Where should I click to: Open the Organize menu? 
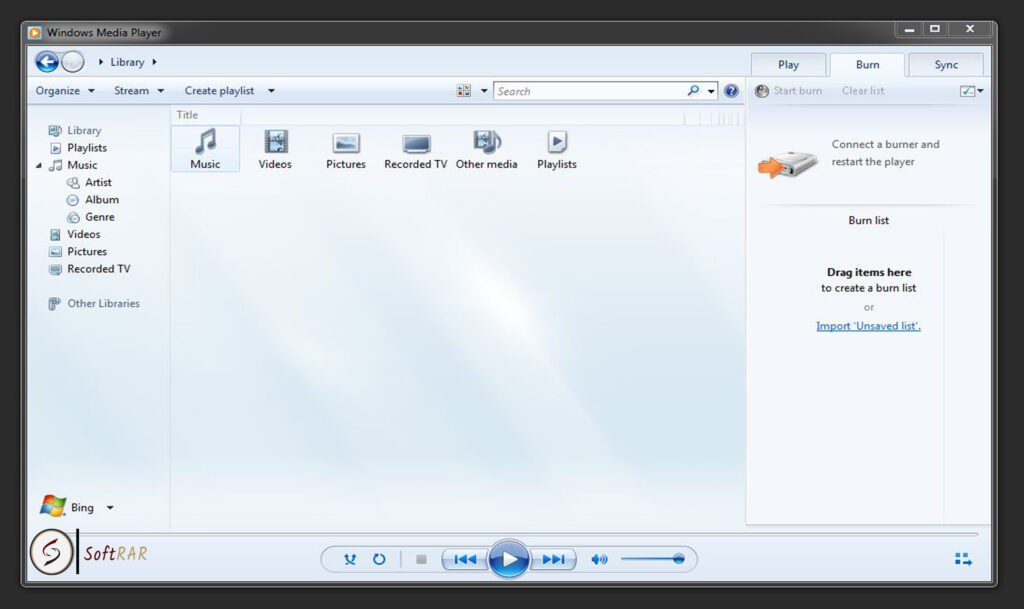tap(65, 91)
